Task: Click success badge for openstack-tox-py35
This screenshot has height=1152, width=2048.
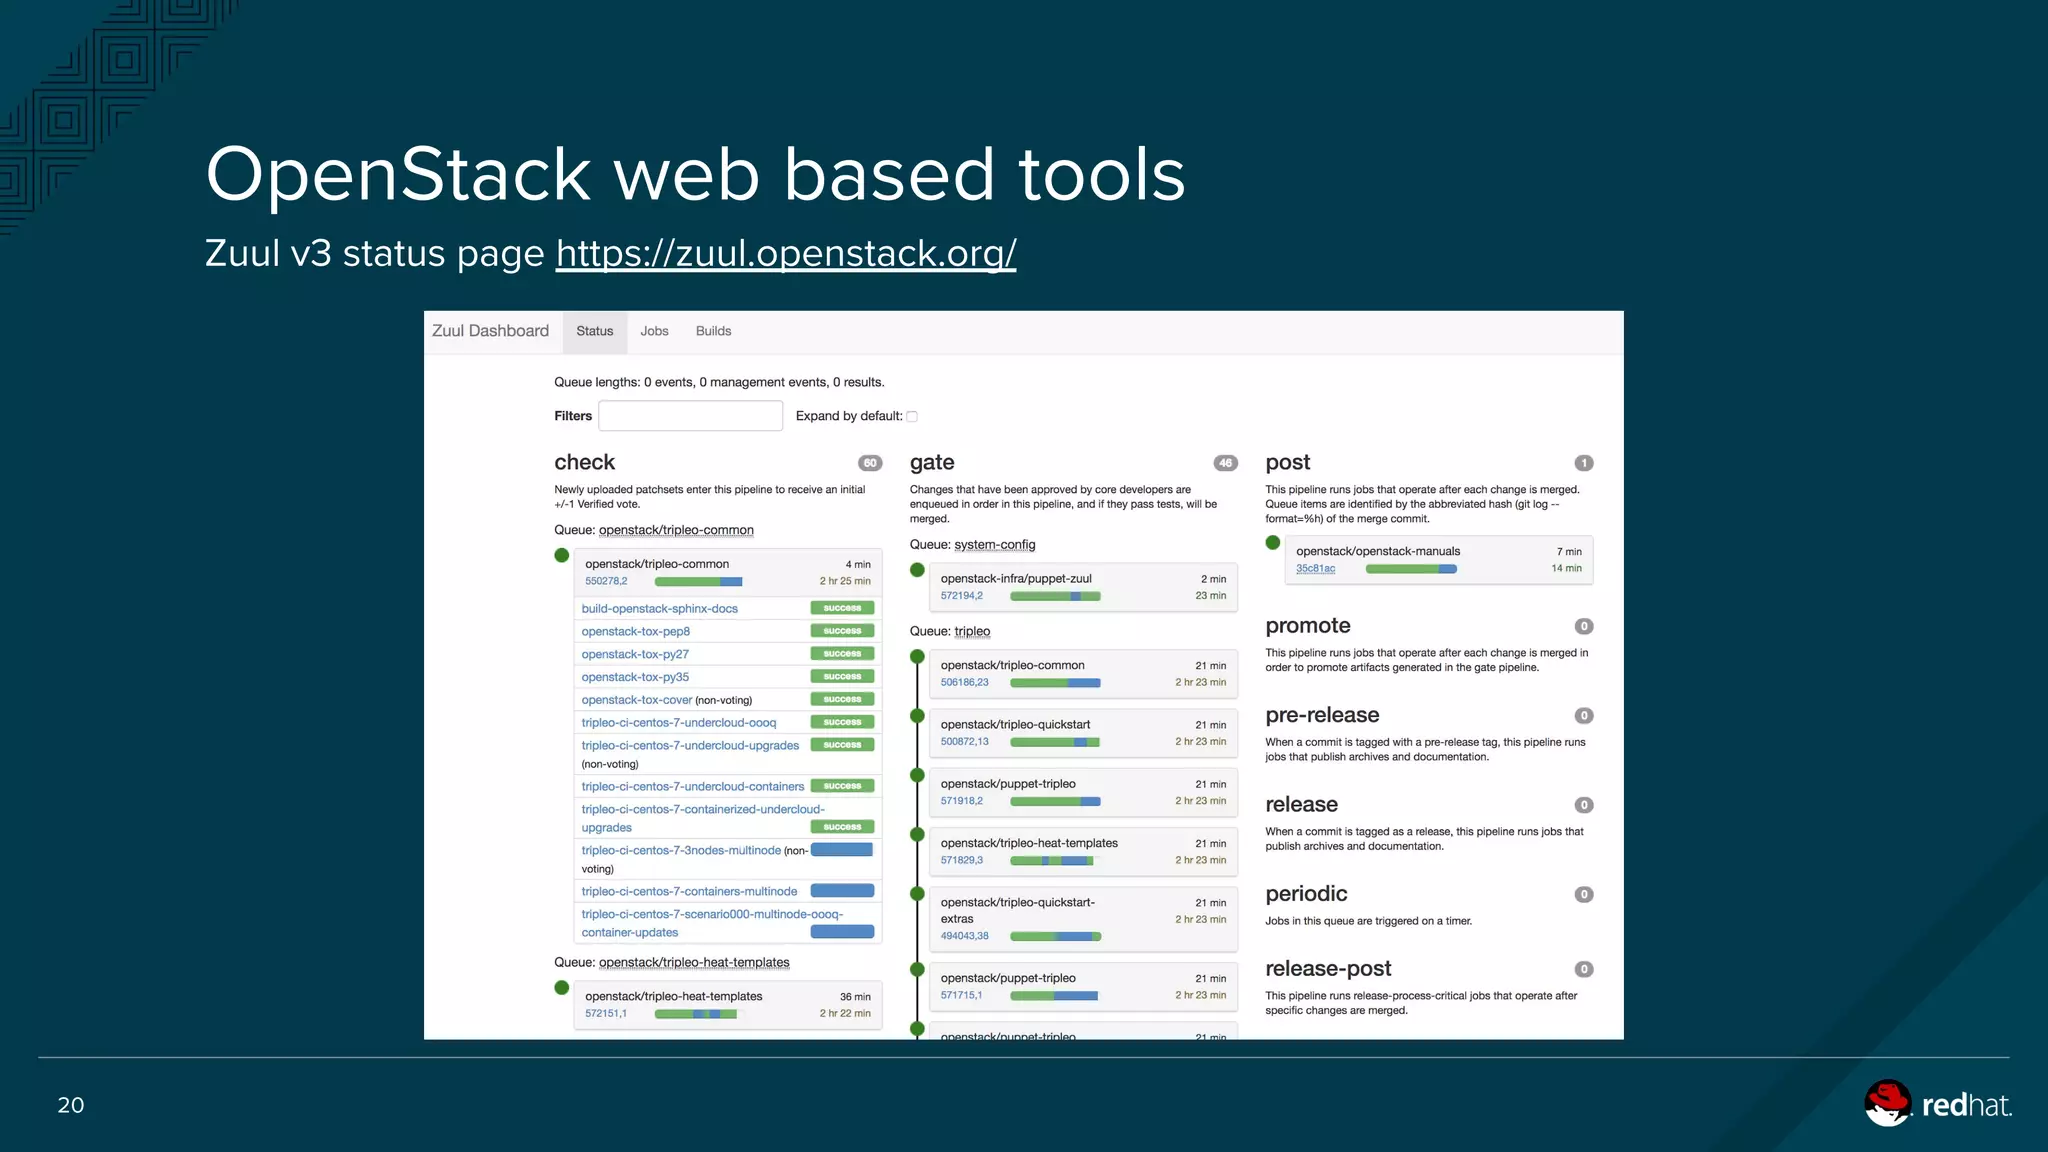Action: click(842, 677)
